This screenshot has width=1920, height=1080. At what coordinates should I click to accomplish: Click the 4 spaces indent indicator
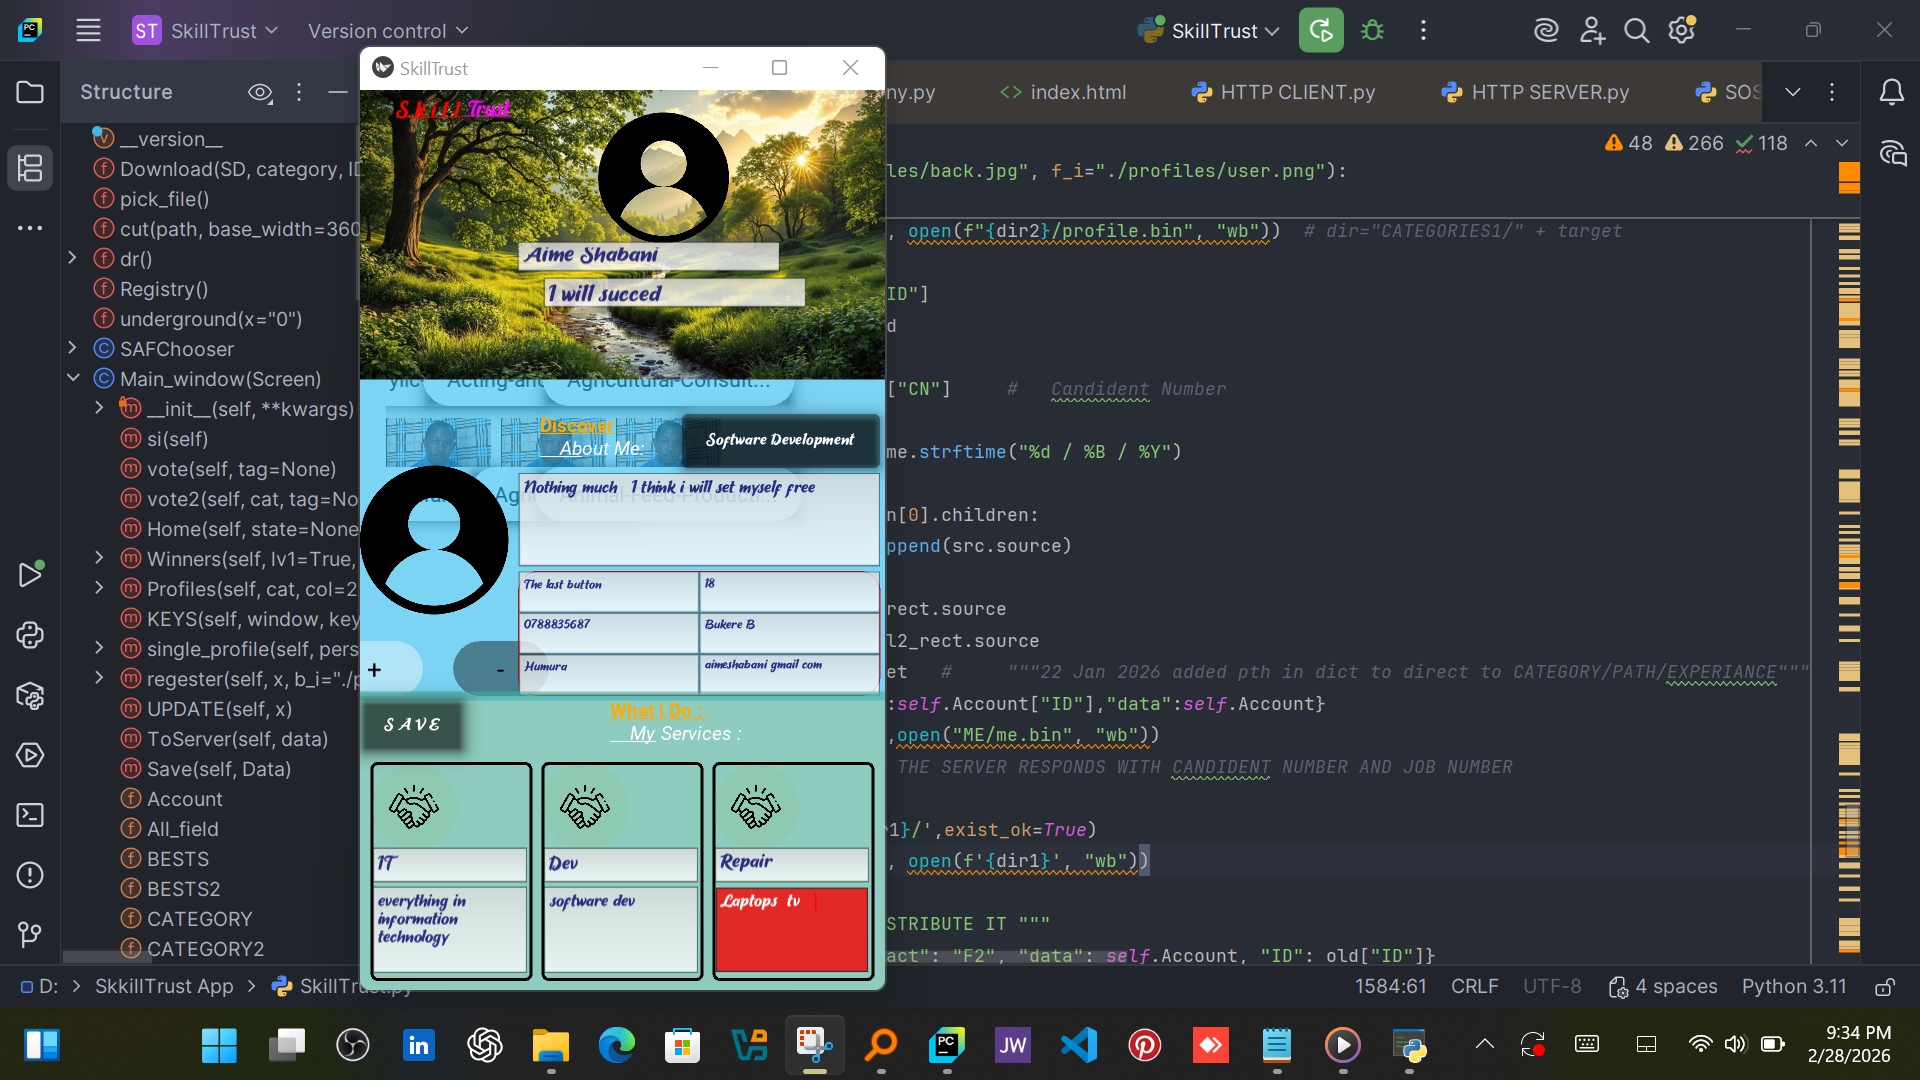pos(1662,987)
